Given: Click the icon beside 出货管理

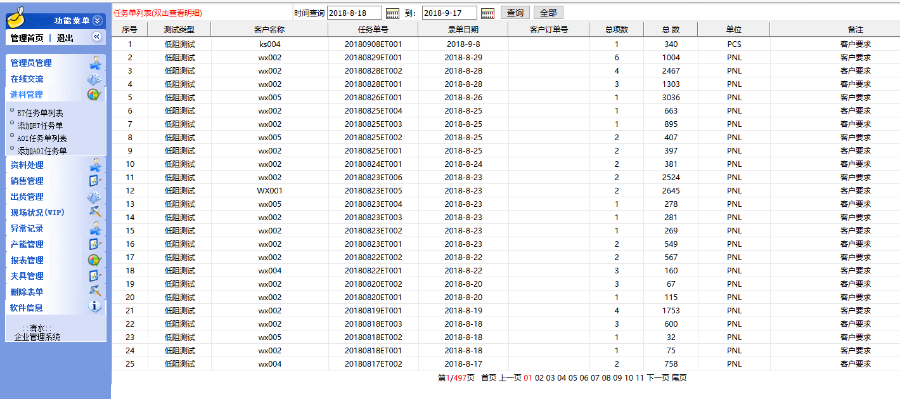Looking at the screenshot, I should click(95, 197).
